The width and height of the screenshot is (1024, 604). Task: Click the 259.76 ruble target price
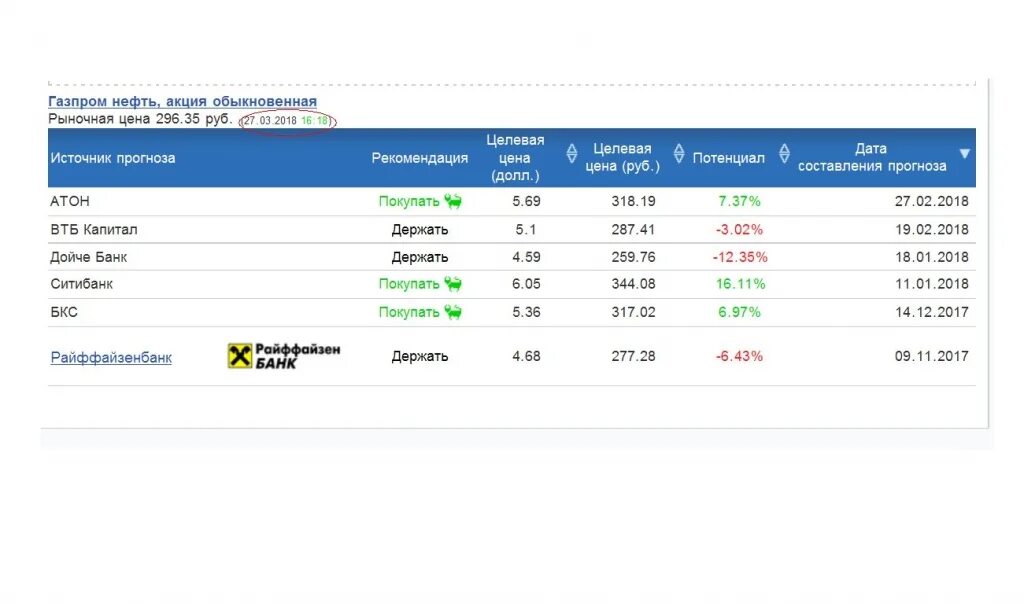[x=633, y=257]
